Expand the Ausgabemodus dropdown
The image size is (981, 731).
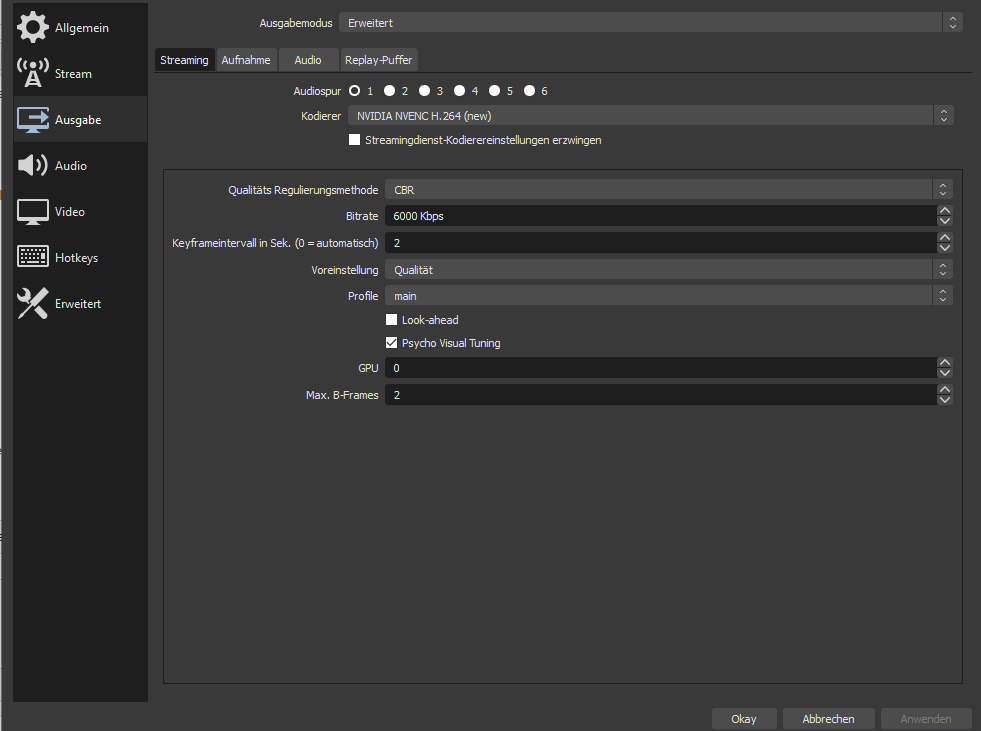coord(650,22)
